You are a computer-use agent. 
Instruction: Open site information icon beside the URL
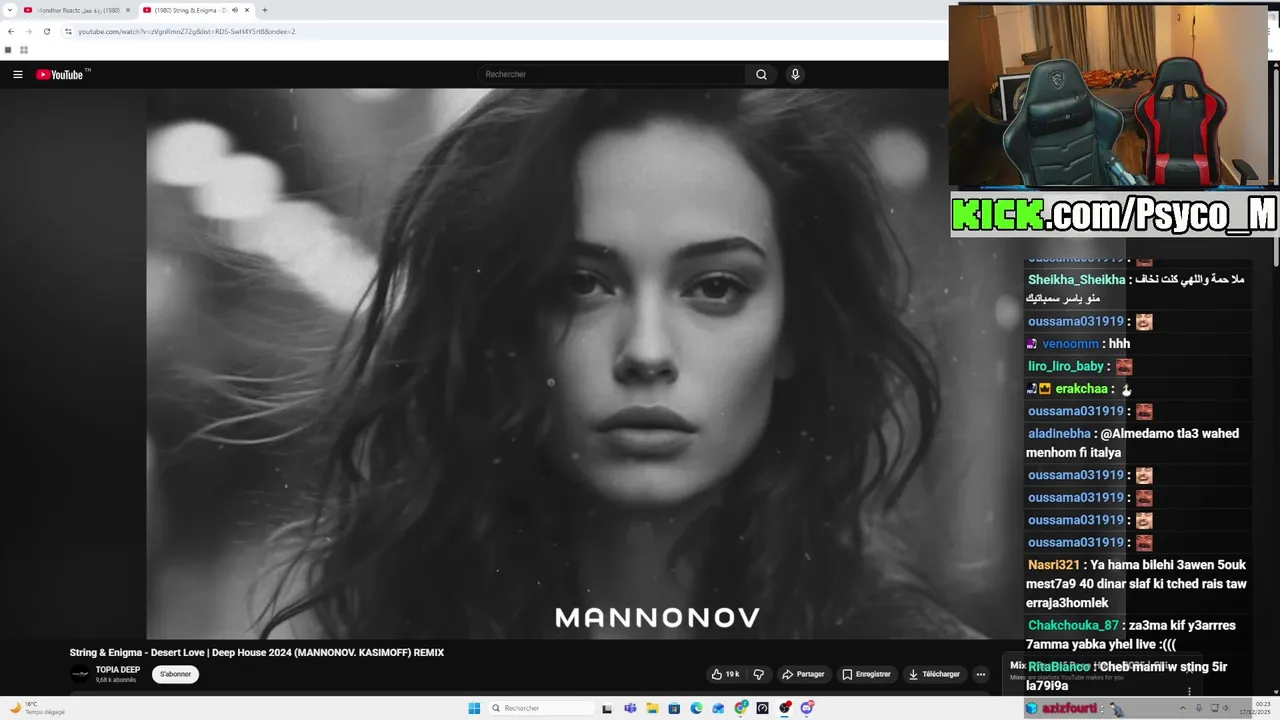(x=68, y=31)
